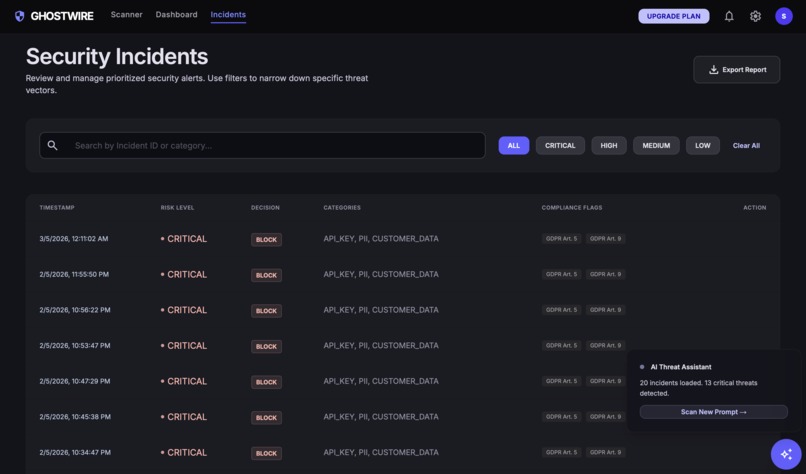Image resolution: width=806 pixels, height=474 pixels.
Task: Click GDPR Art. 5 flag in 12:11:02 AM row
Action: click(x=561, y=239)
